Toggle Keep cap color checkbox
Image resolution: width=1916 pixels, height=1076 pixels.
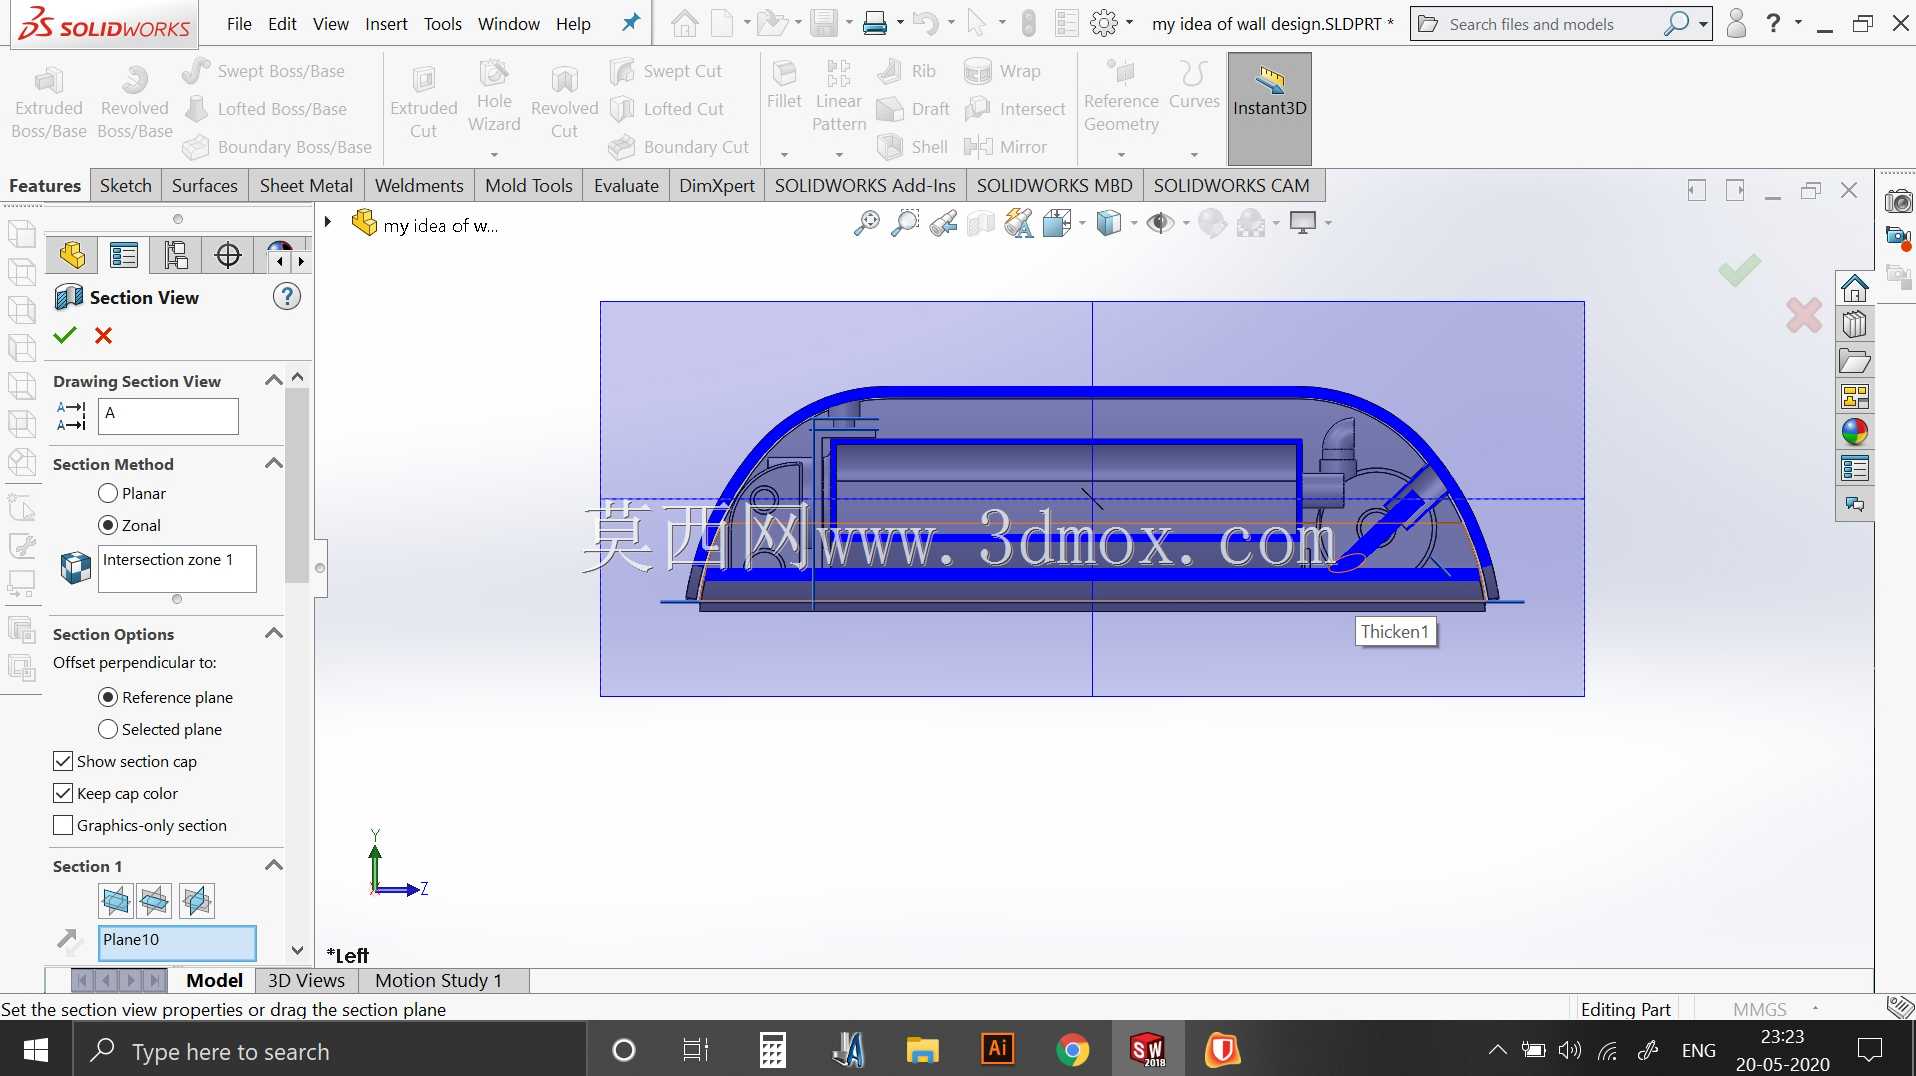(63, 794)
